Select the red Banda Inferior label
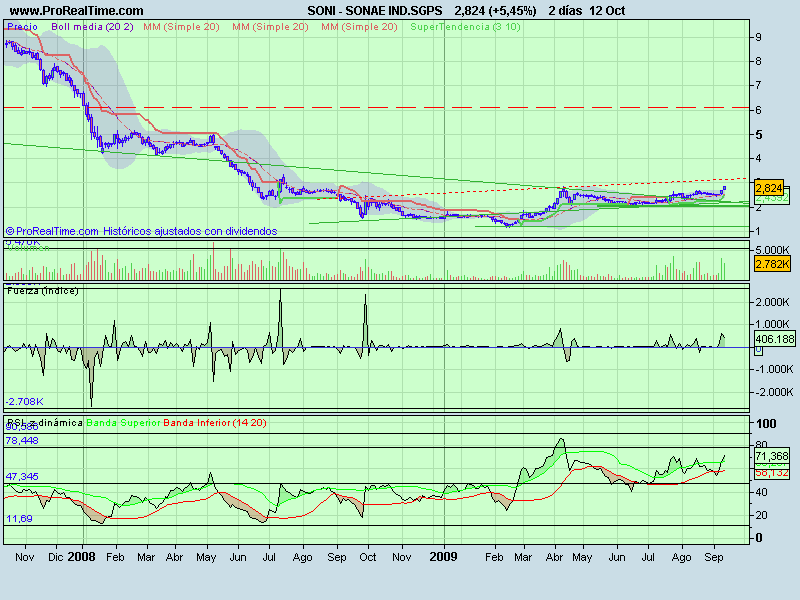The height and width of the screenshot is (600, 800). click(197, 422)
